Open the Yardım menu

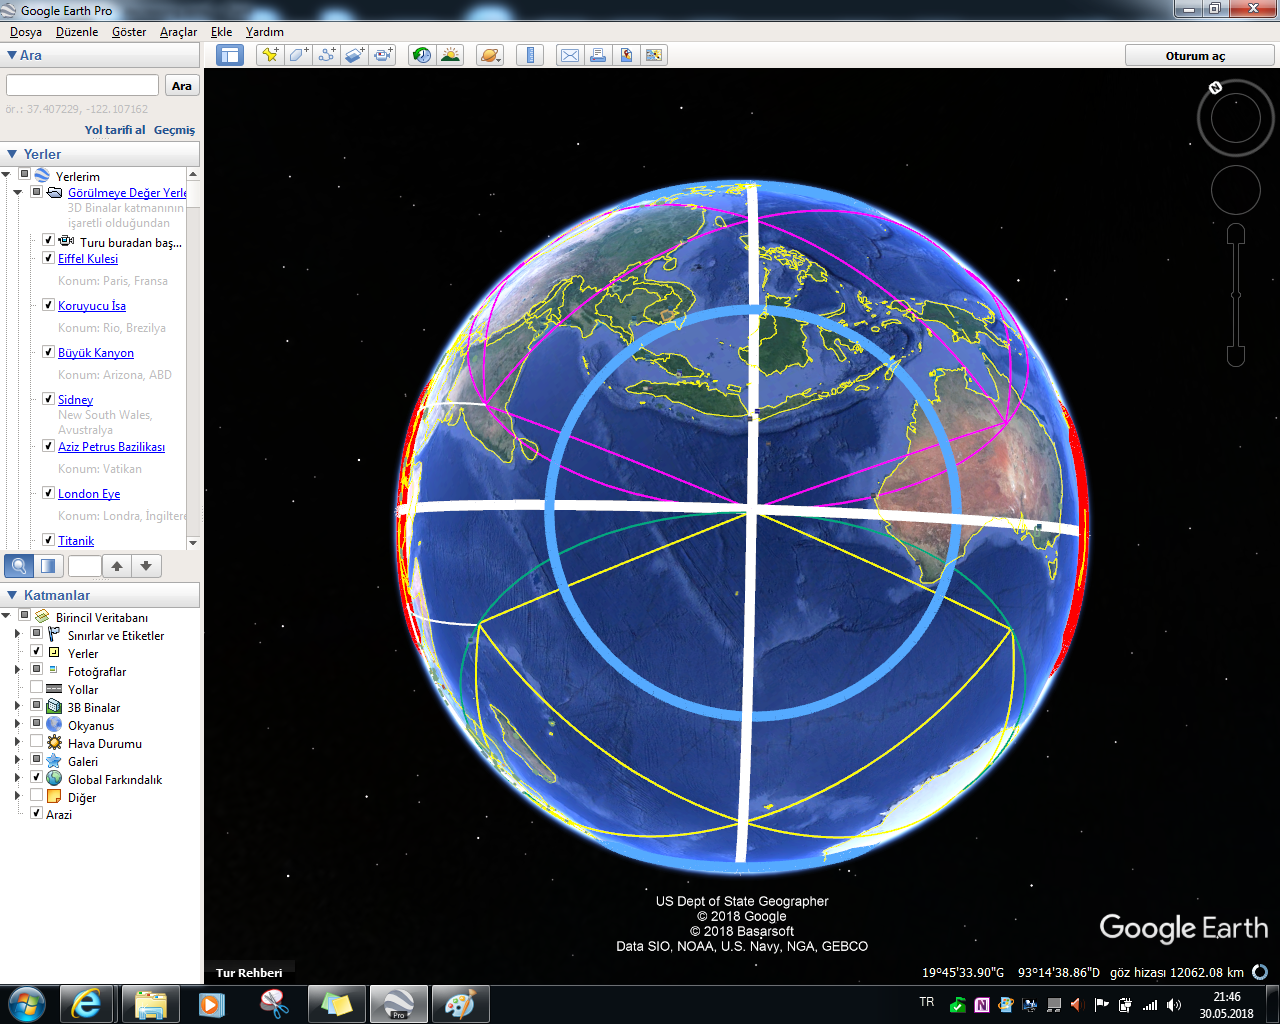click(x=265, y=32)
